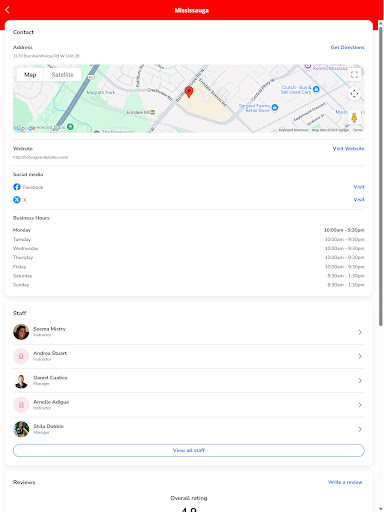
Task: Click the red location pin on map
Action: pos(189,92)
